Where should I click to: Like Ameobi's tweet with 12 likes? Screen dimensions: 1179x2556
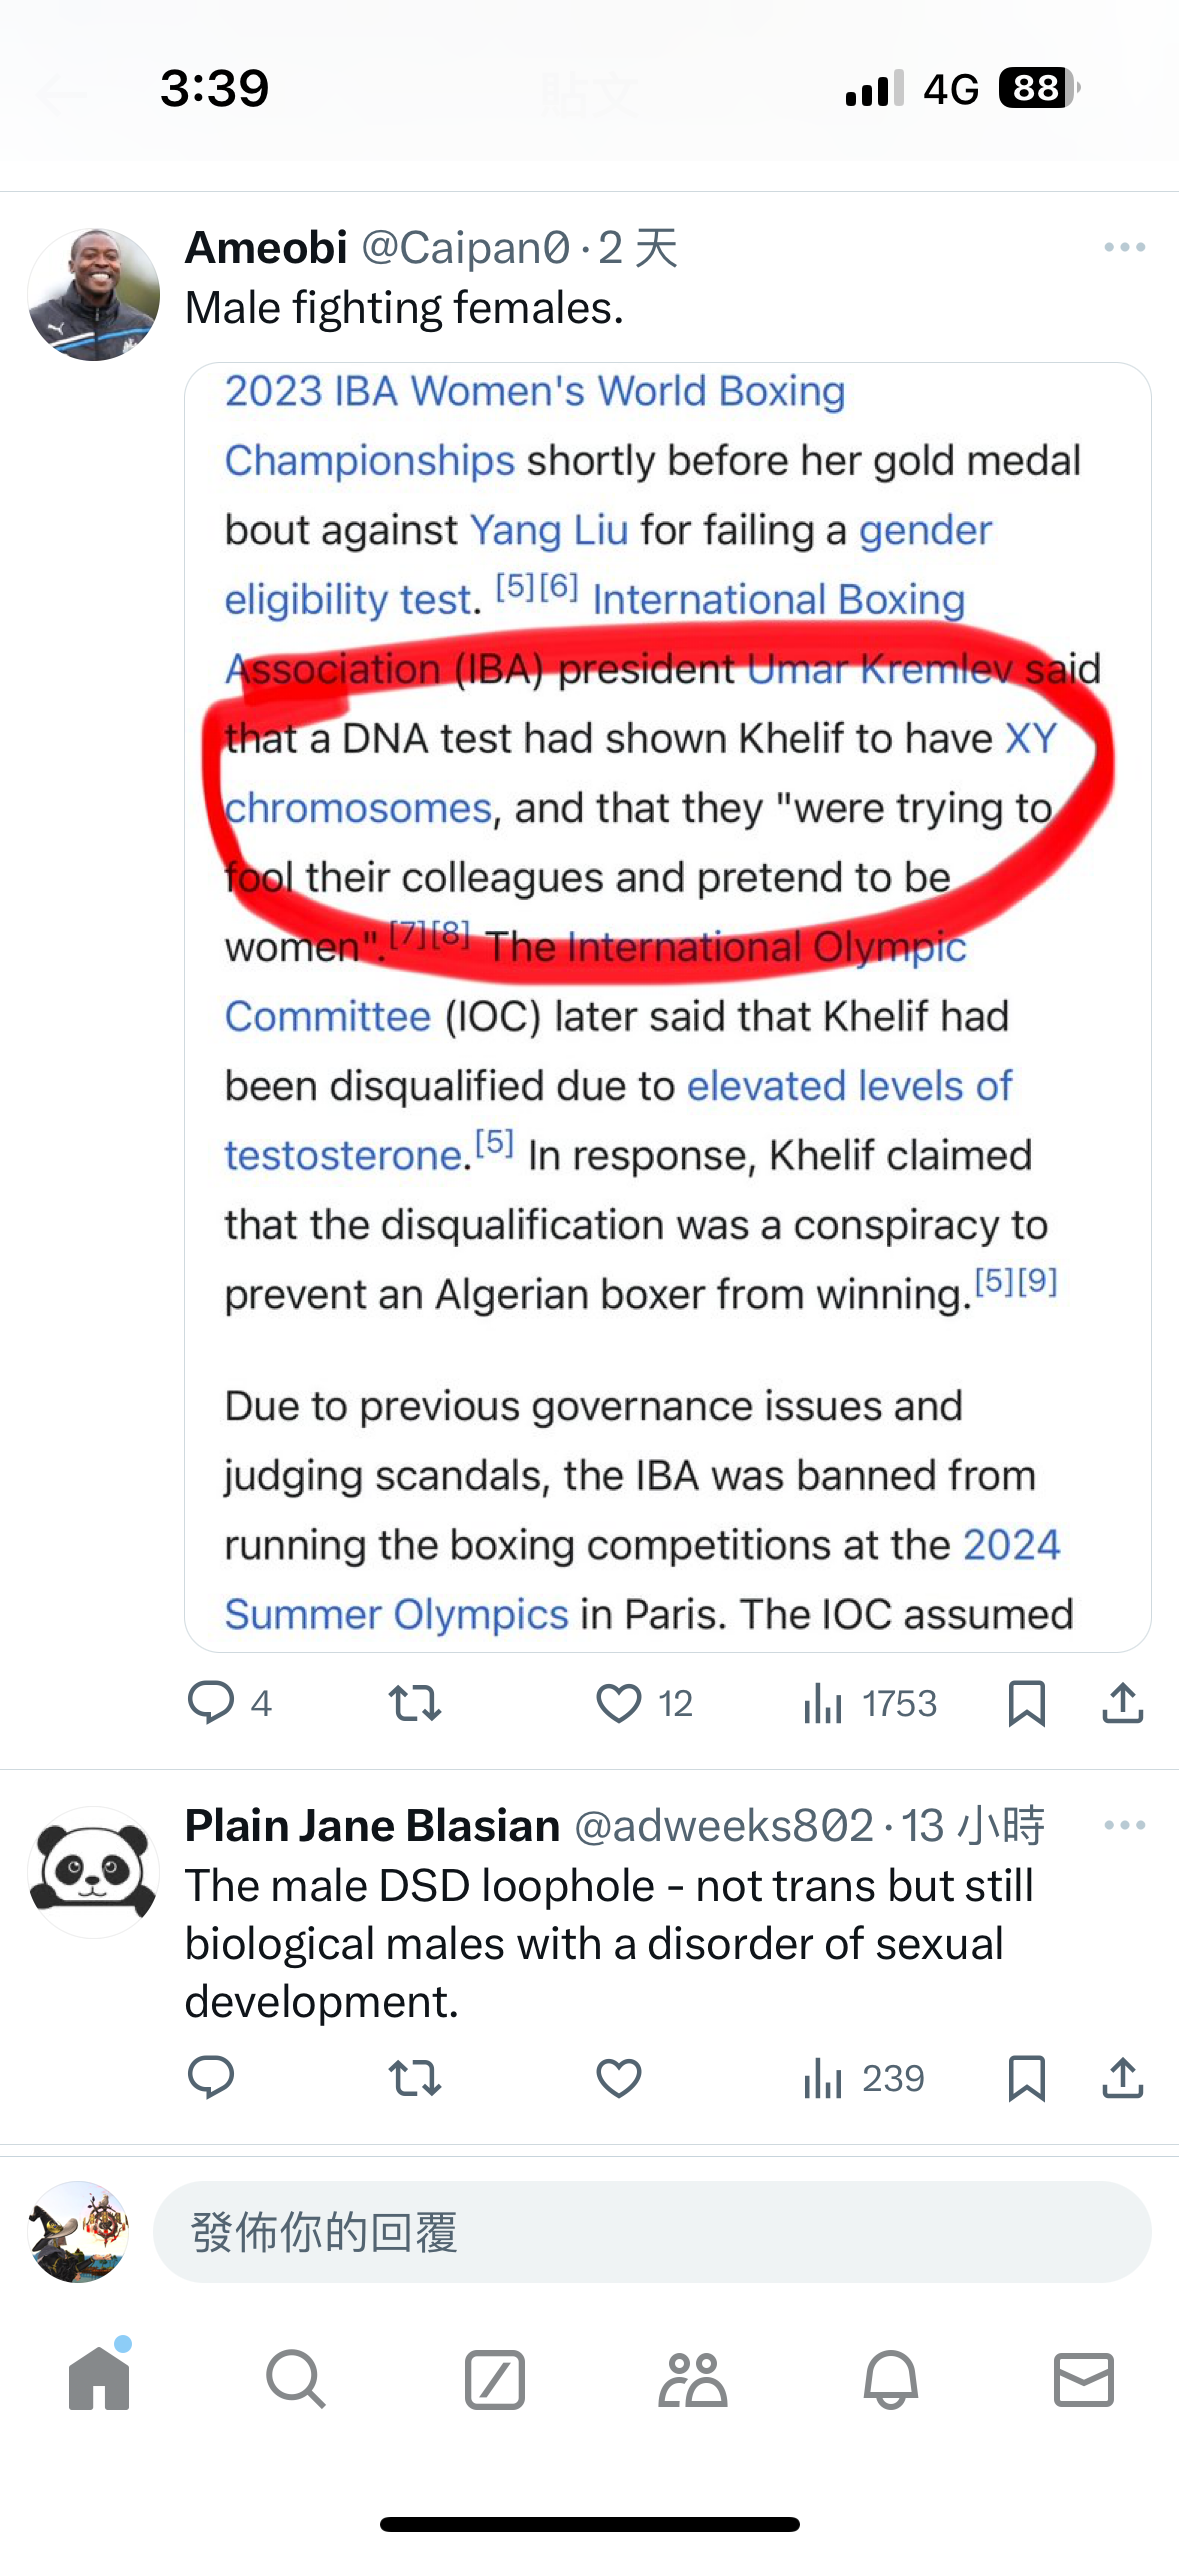(618, 1702)
